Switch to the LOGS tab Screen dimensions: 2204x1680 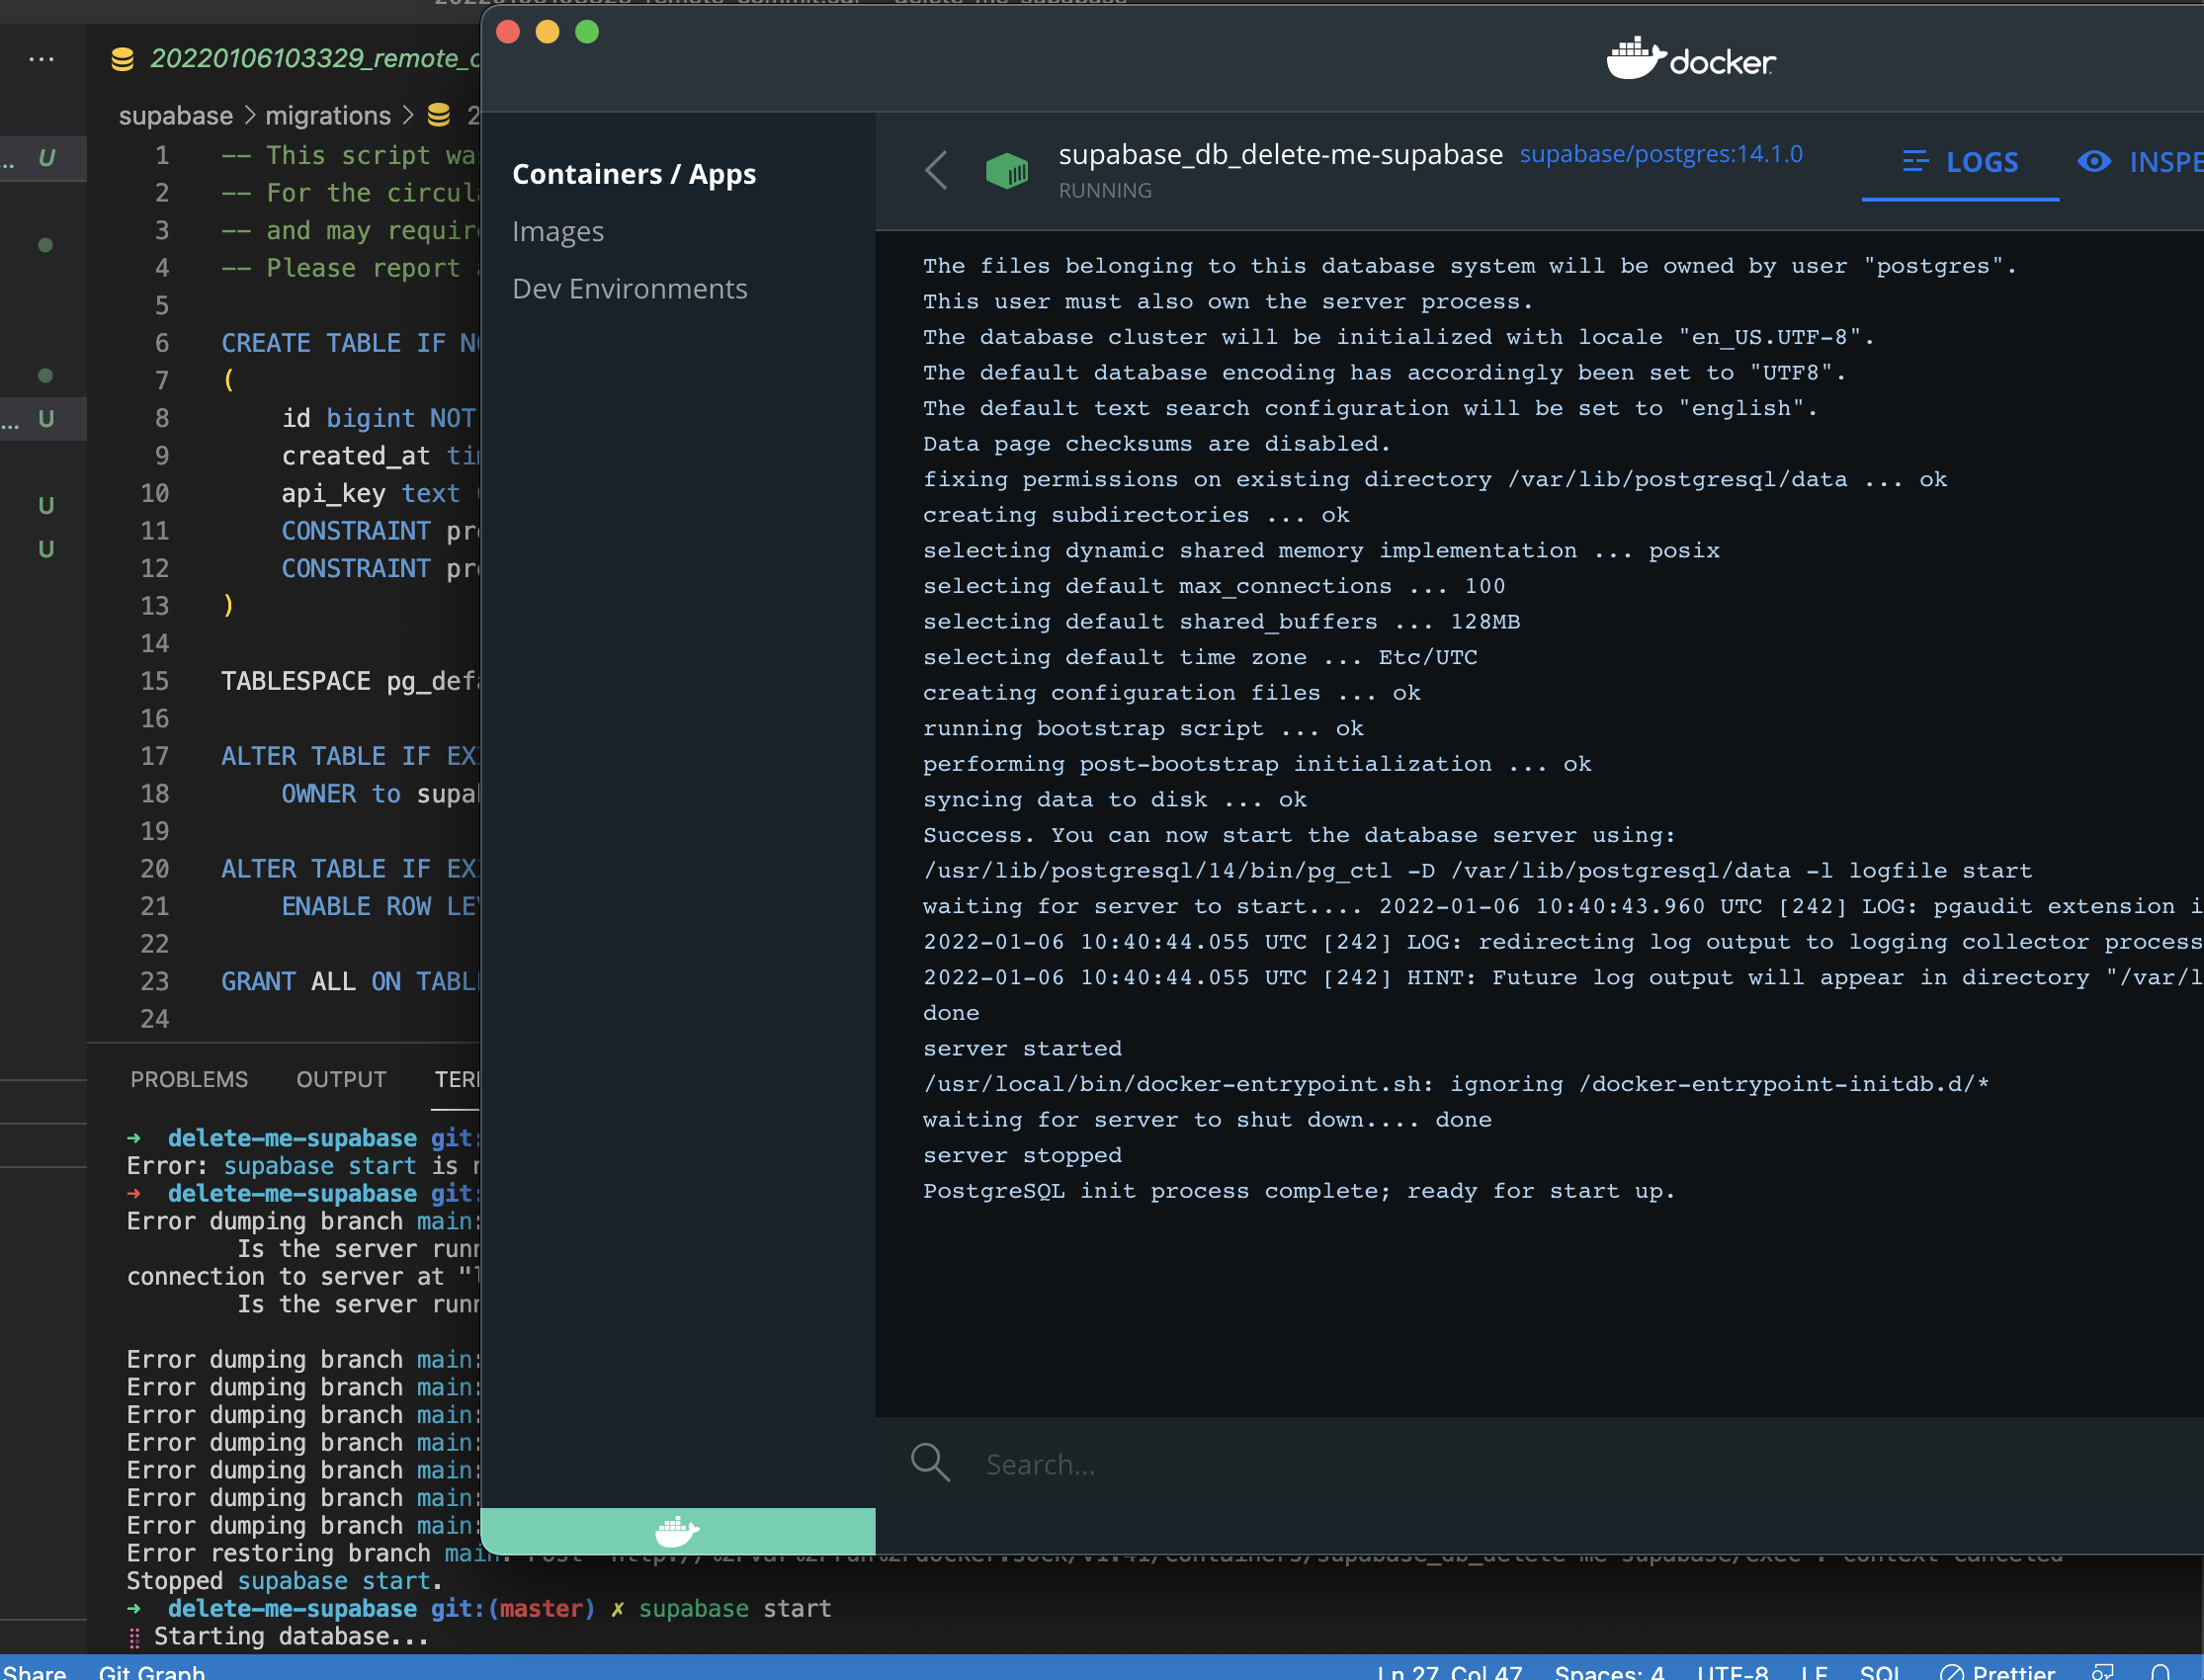[x=1960, y=162]
